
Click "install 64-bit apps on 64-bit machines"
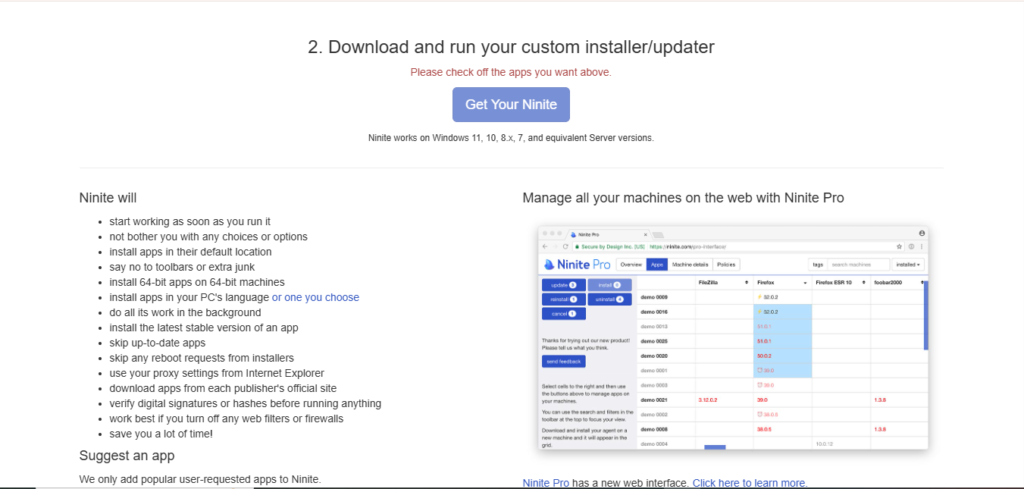tap(197, 282)
